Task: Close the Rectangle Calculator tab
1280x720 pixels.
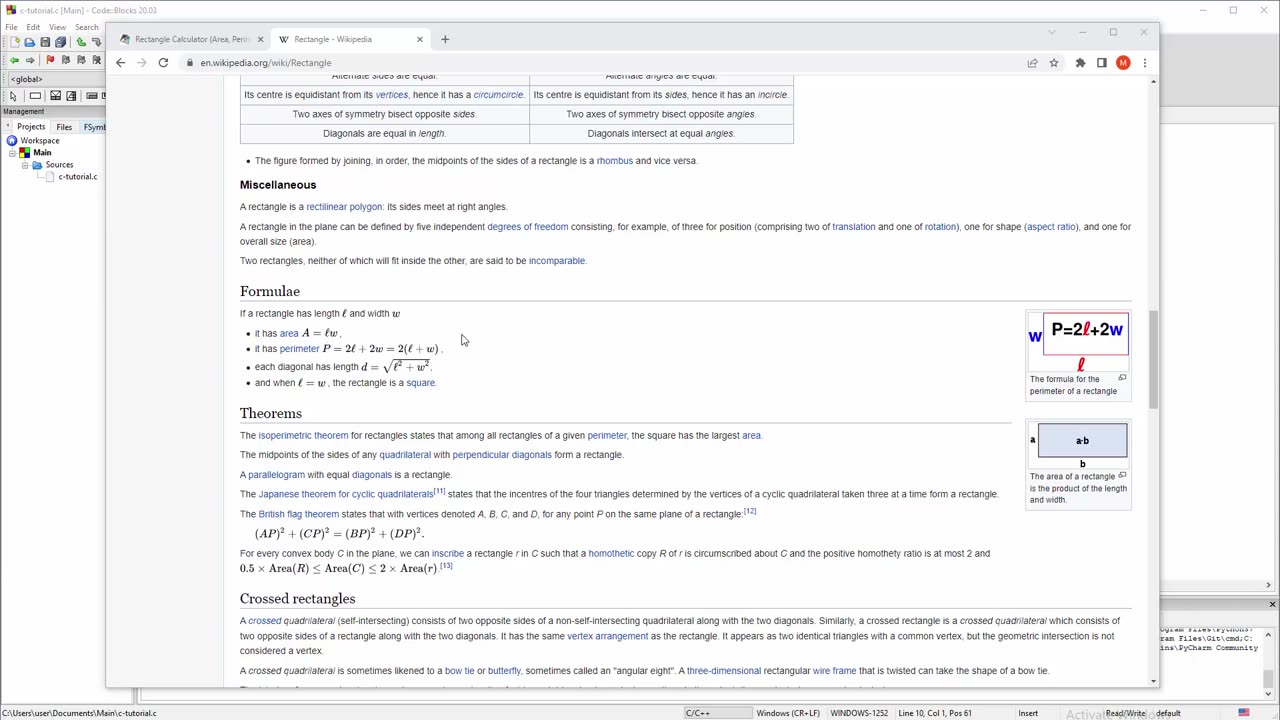Action: 260,39
